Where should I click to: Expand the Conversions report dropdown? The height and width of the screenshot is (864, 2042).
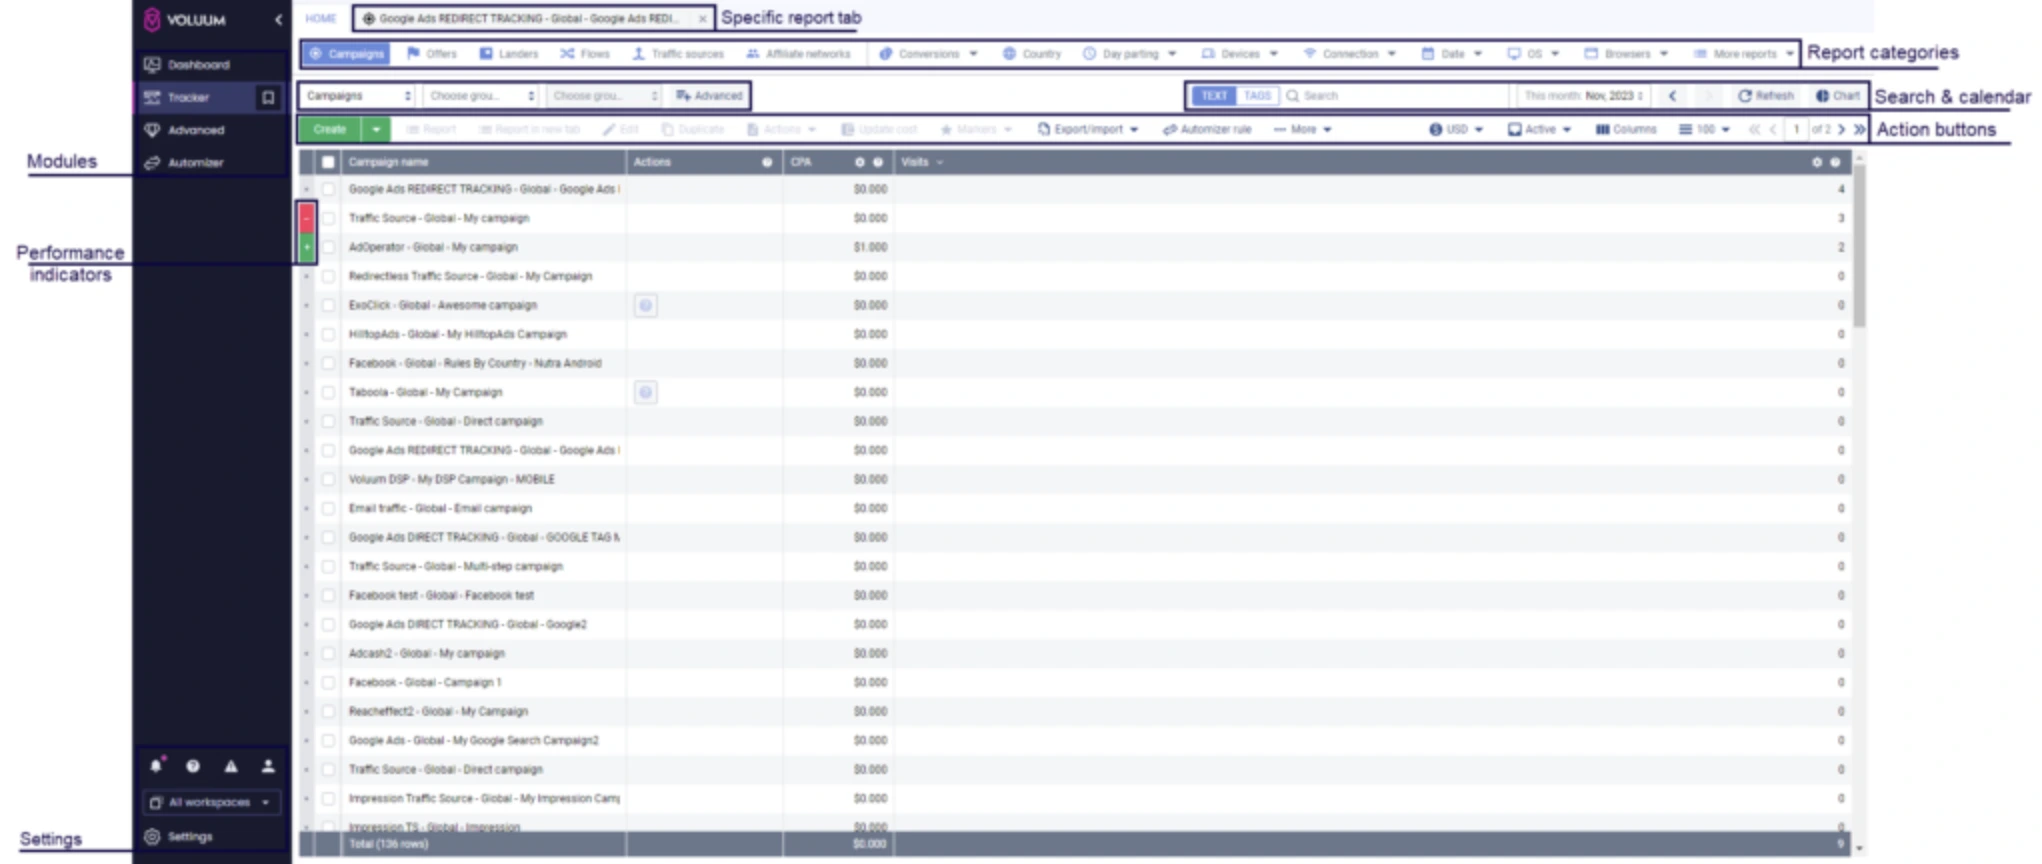pyautogui.click(x=928, y=54)
